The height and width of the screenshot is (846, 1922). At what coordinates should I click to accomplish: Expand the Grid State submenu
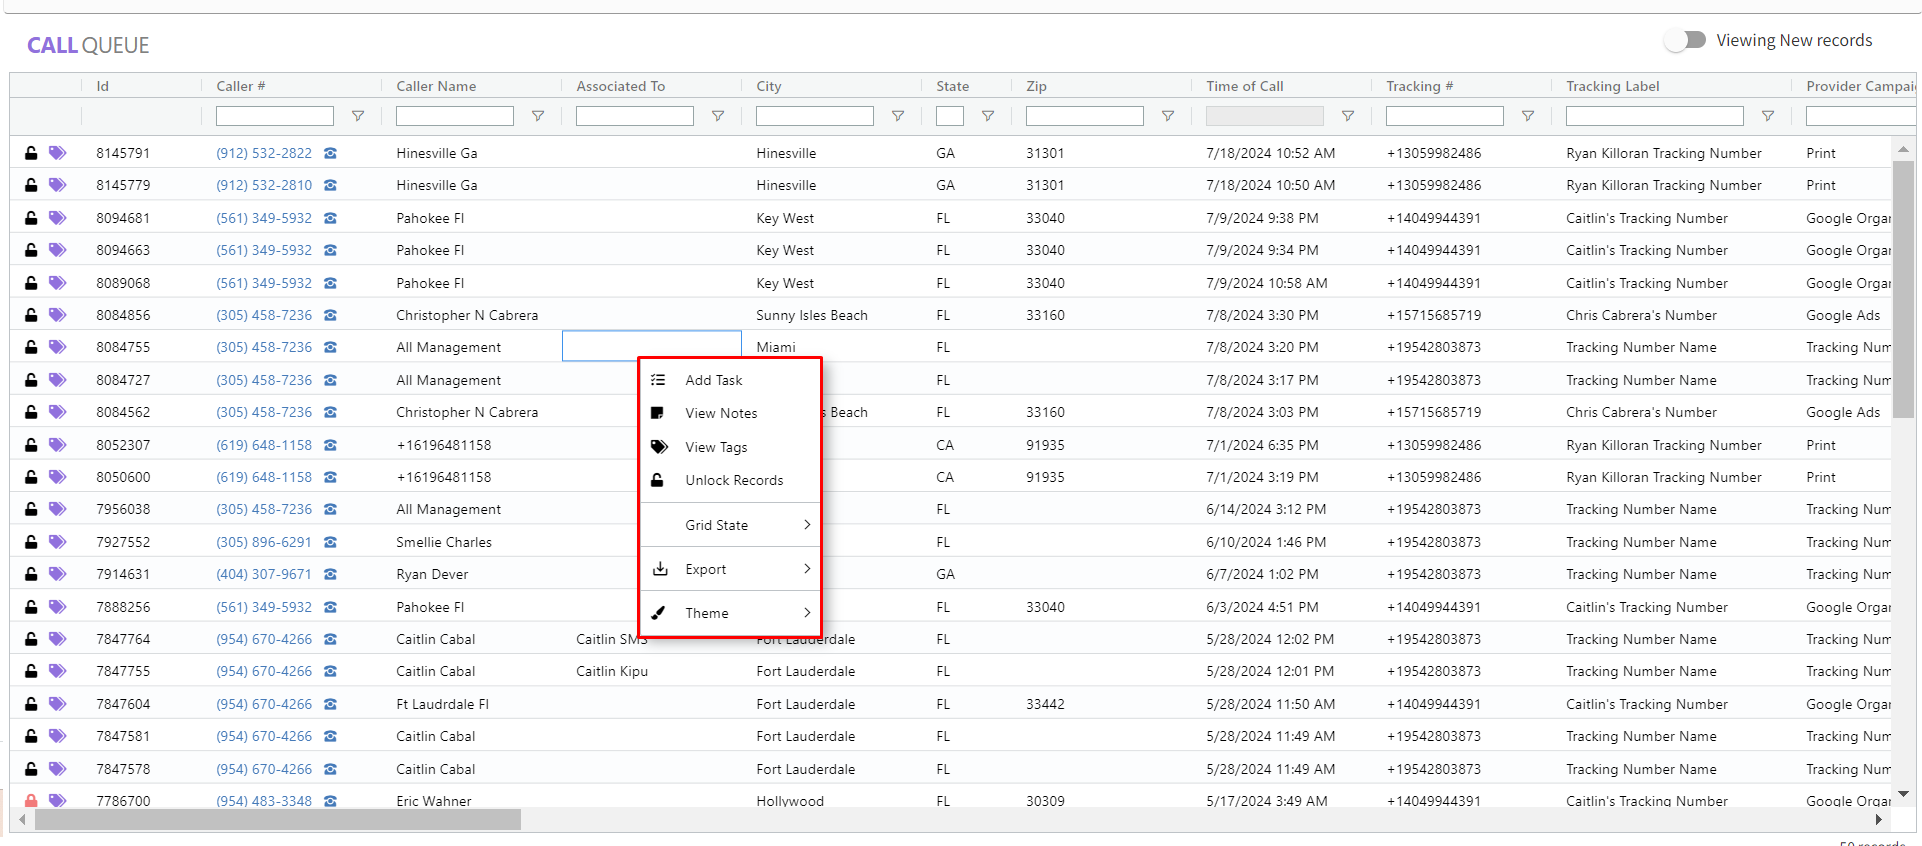[x=730, y=525]
